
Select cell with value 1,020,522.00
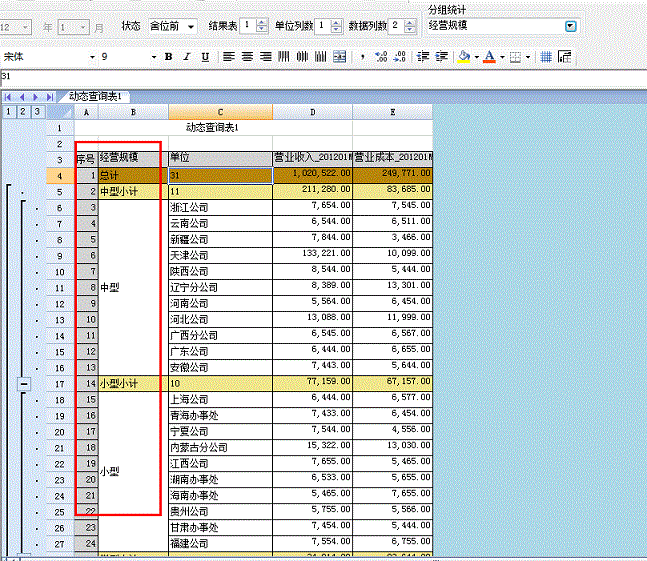click(x=312, y=175)
